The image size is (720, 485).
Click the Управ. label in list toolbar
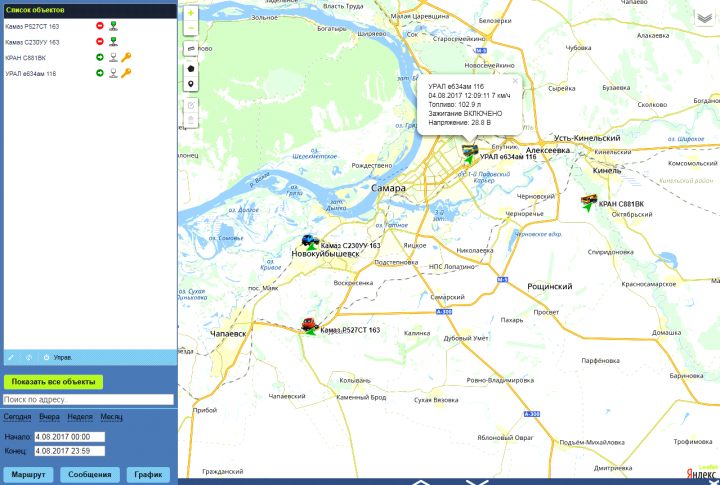coord(62,357)
